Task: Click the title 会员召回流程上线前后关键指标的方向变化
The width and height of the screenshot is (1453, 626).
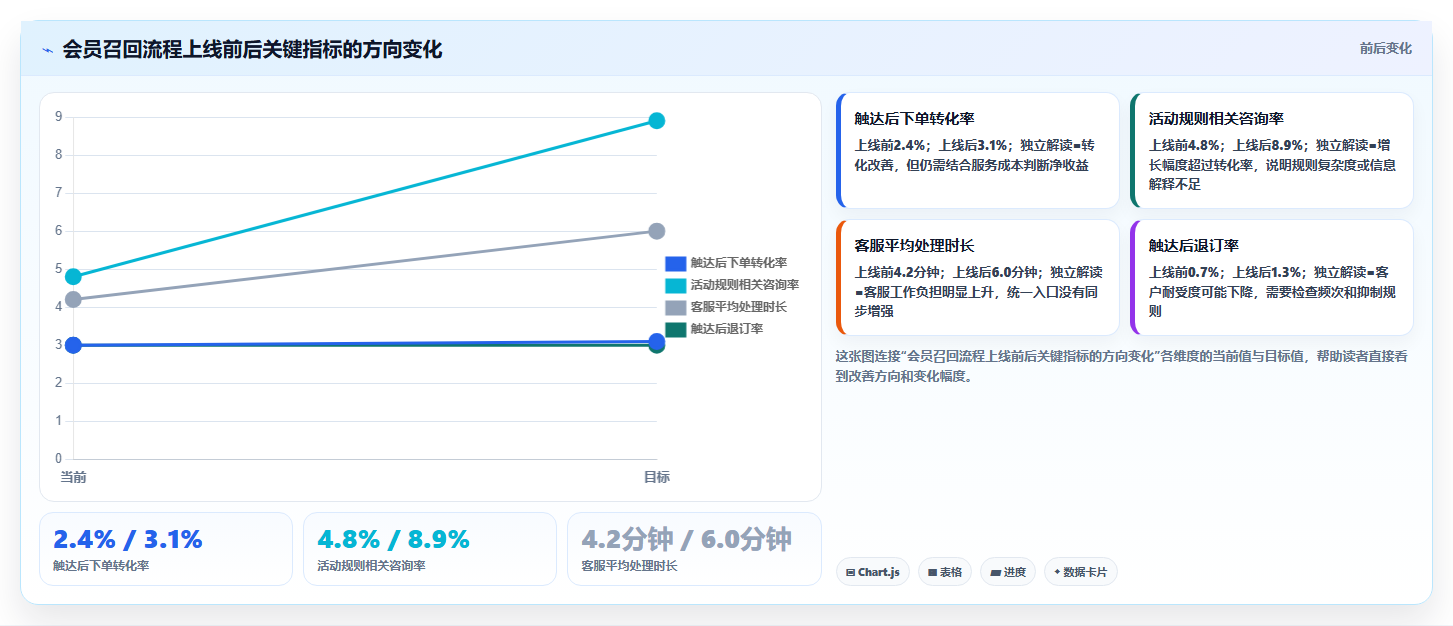Action: [x=252, y=50]
